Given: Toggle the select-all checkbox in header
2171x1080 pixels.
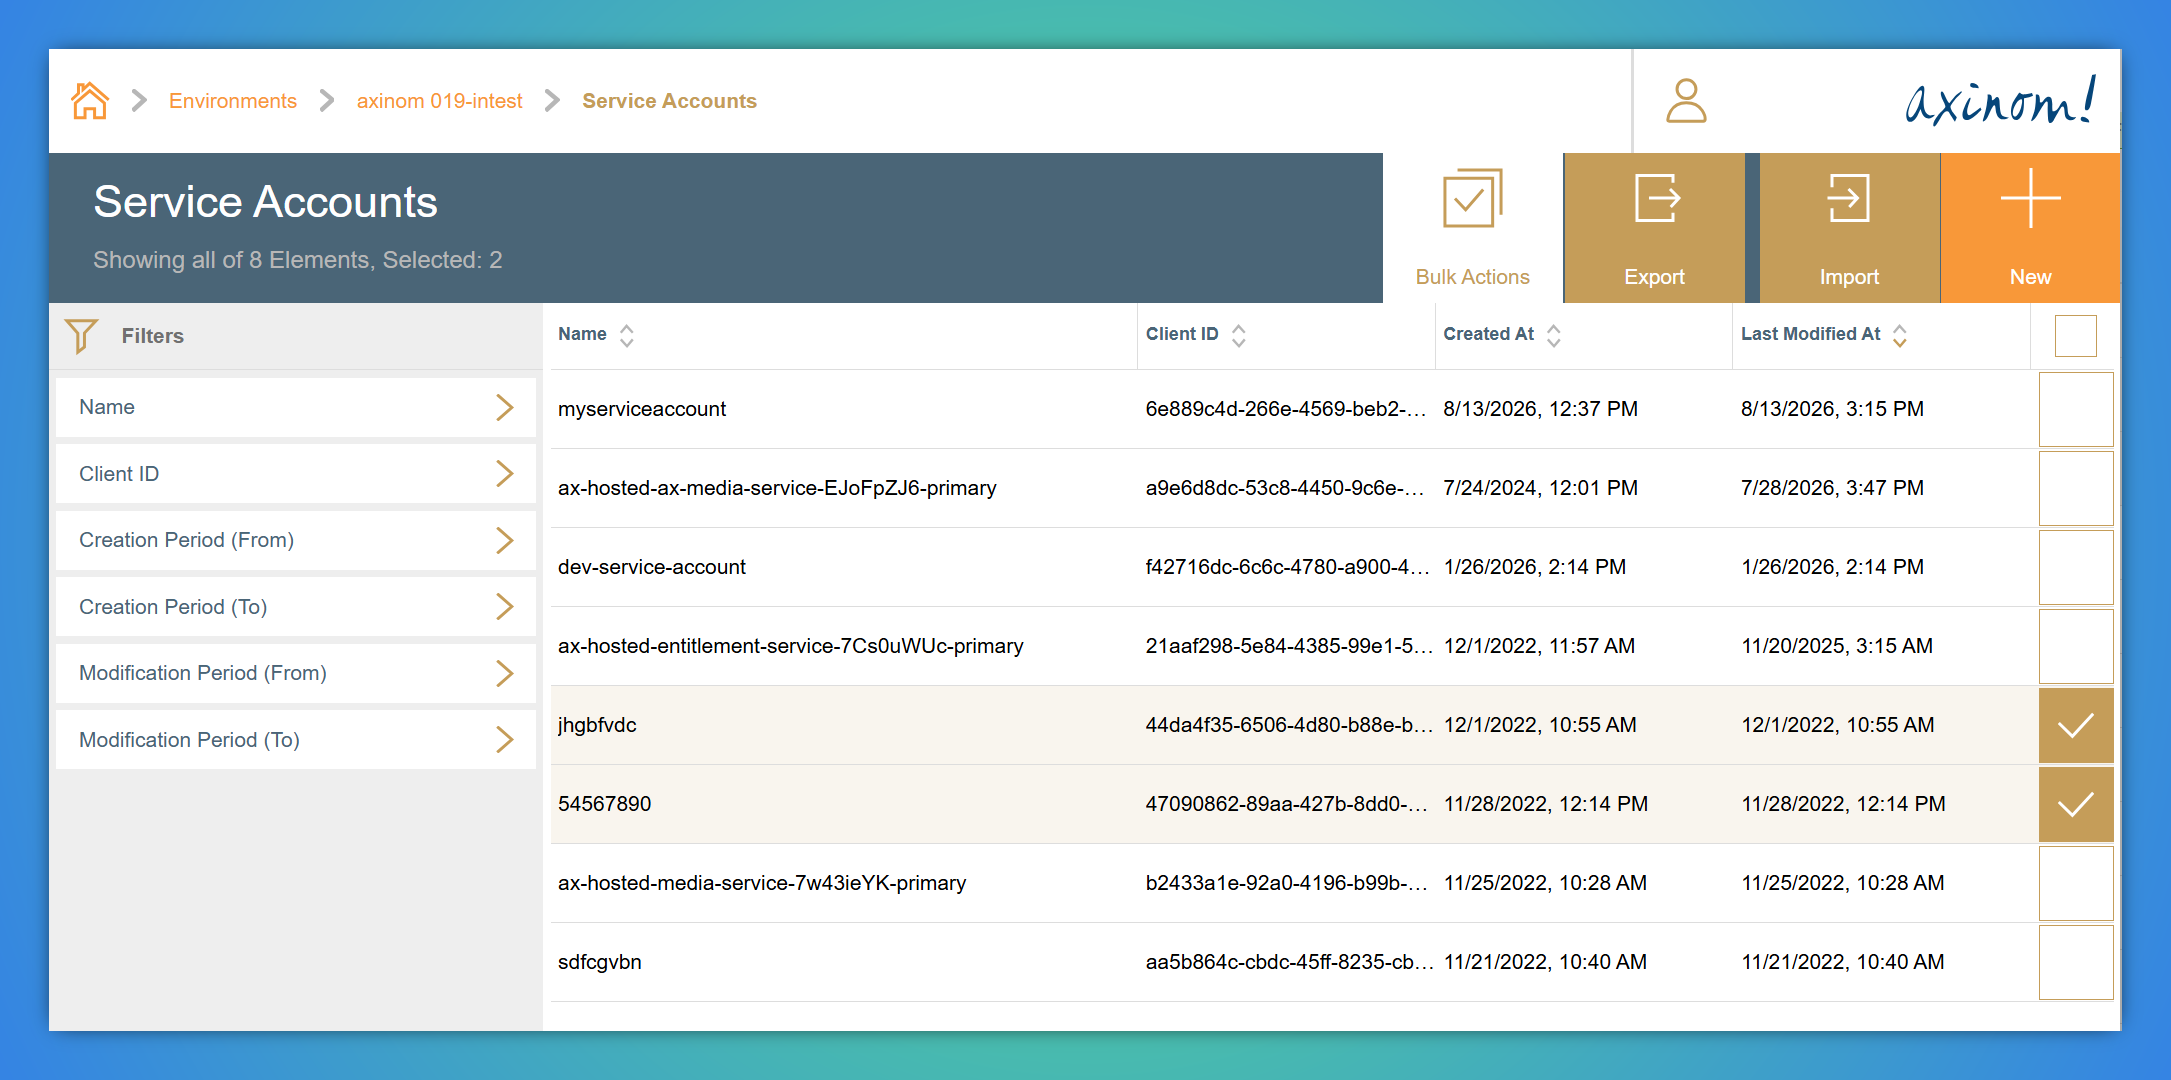Looking at the screenshot, I should pos(2076,336).
